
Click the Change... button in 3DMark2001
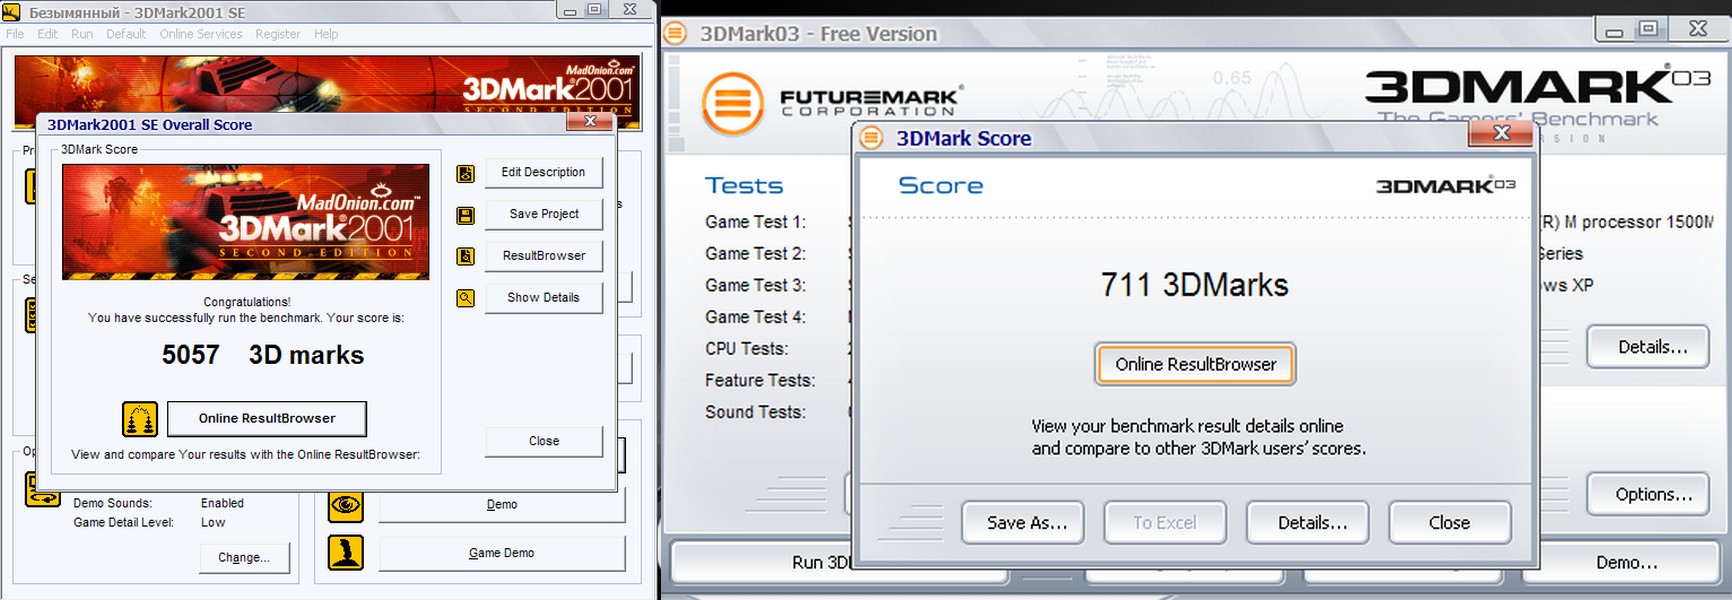coord(244,558)
